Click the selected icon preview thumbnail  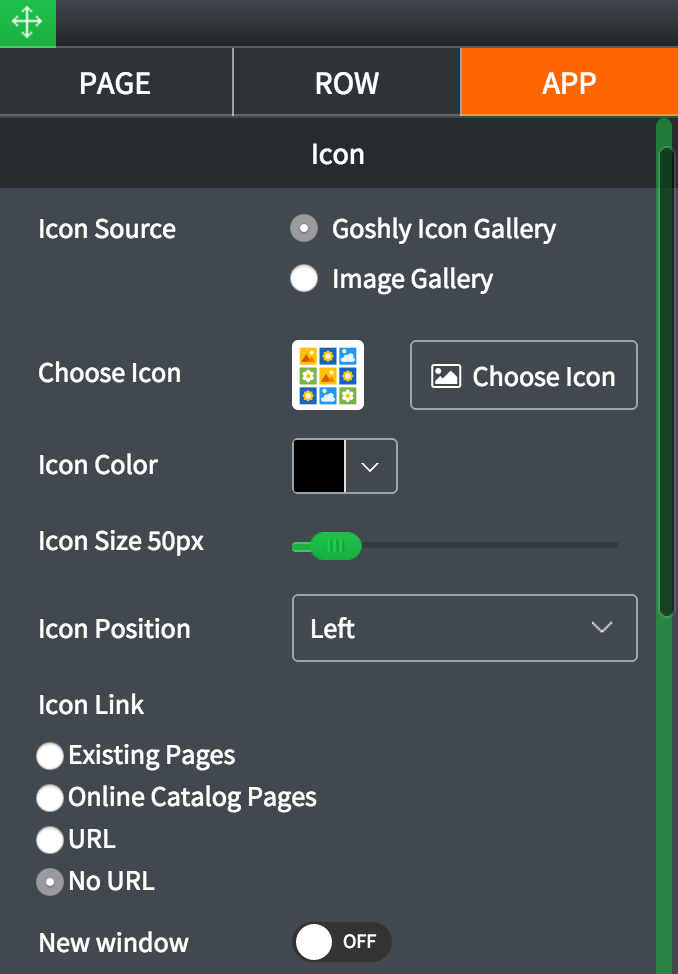328,375
